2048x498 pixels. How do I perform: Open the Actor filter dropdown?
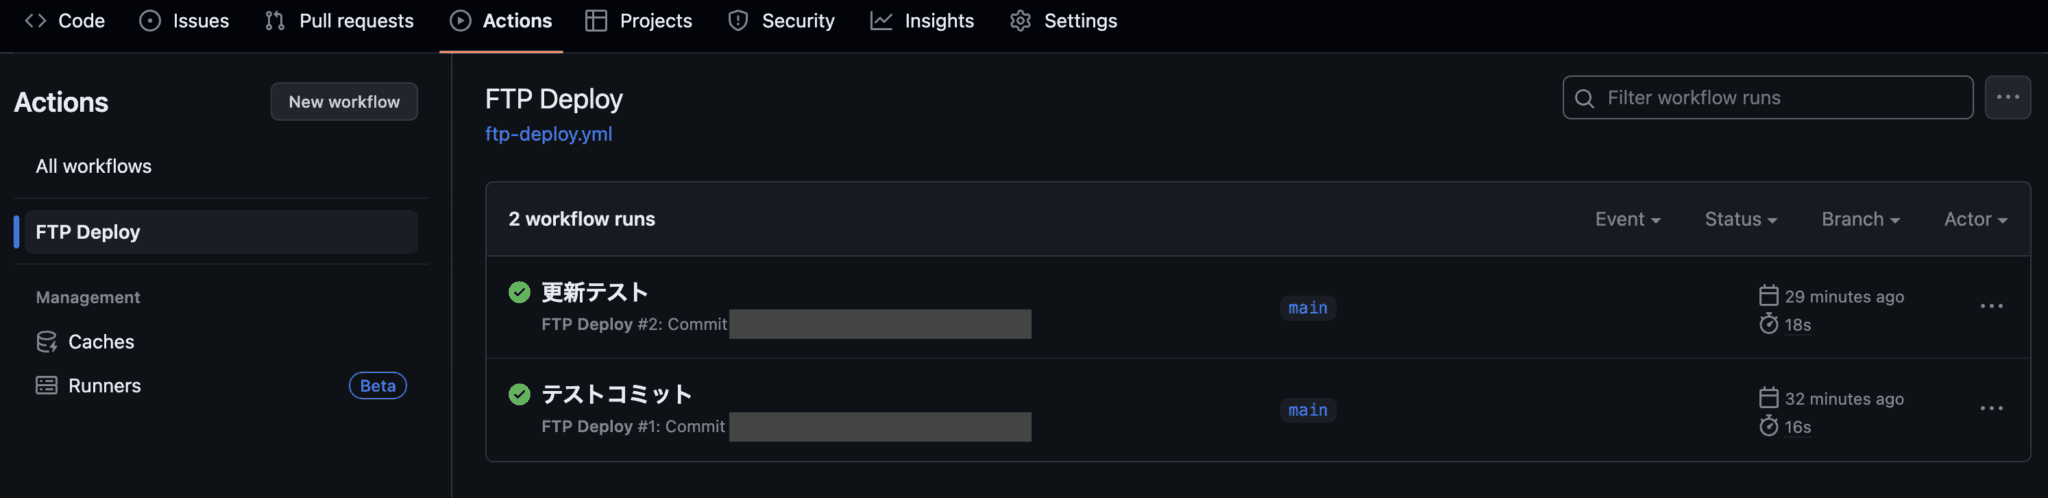pyautogui.click(x=1976, y=219)
